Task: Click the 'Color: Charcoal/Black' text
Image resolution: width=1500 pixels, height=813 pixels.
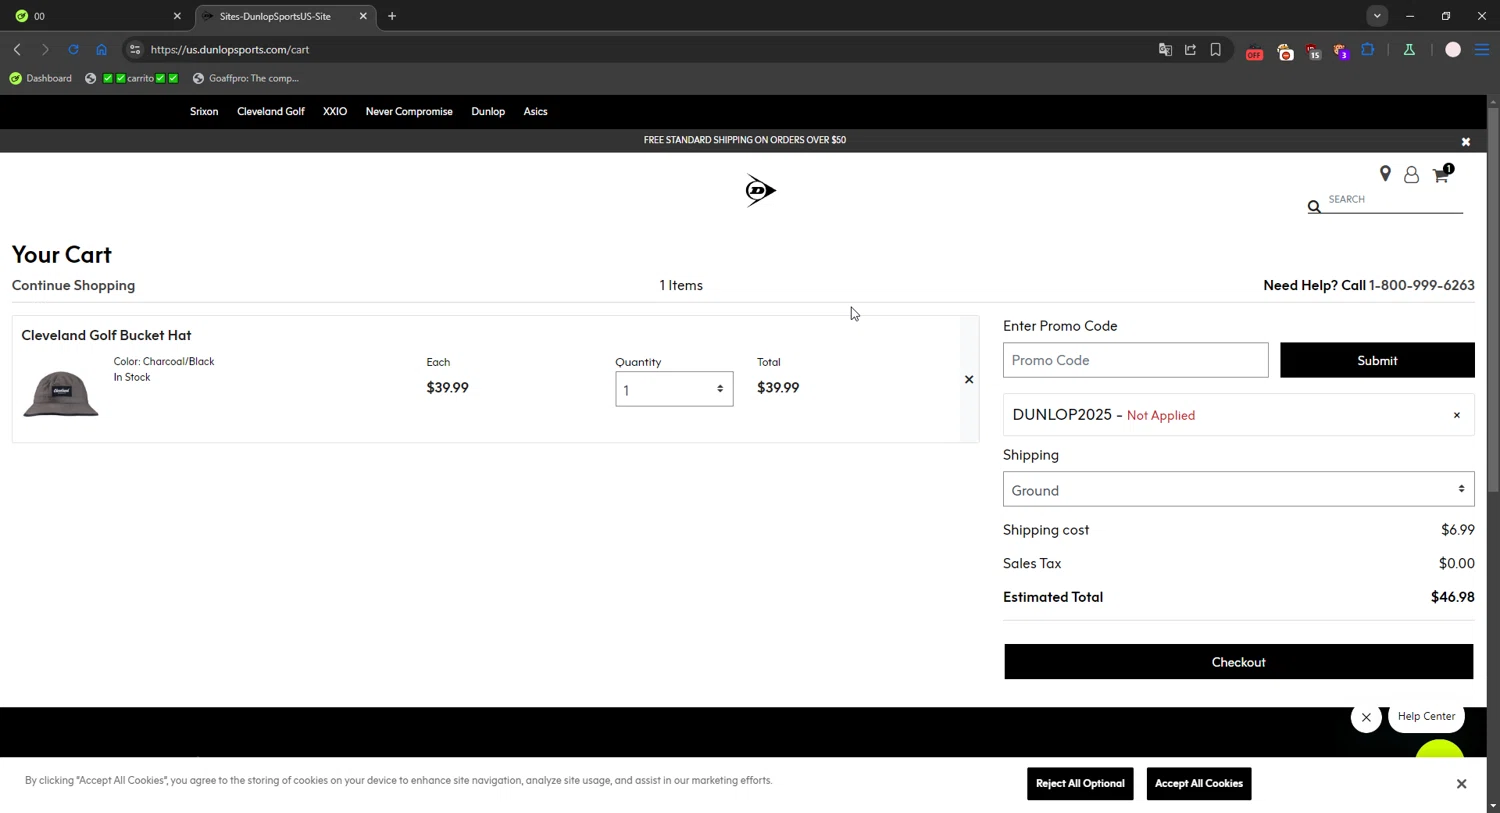Action: coord(163,361)
